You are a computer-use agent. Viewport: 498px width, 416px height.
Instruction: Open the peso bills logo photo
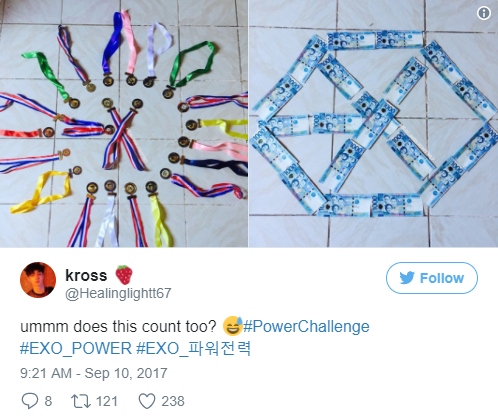pos(374,123)
